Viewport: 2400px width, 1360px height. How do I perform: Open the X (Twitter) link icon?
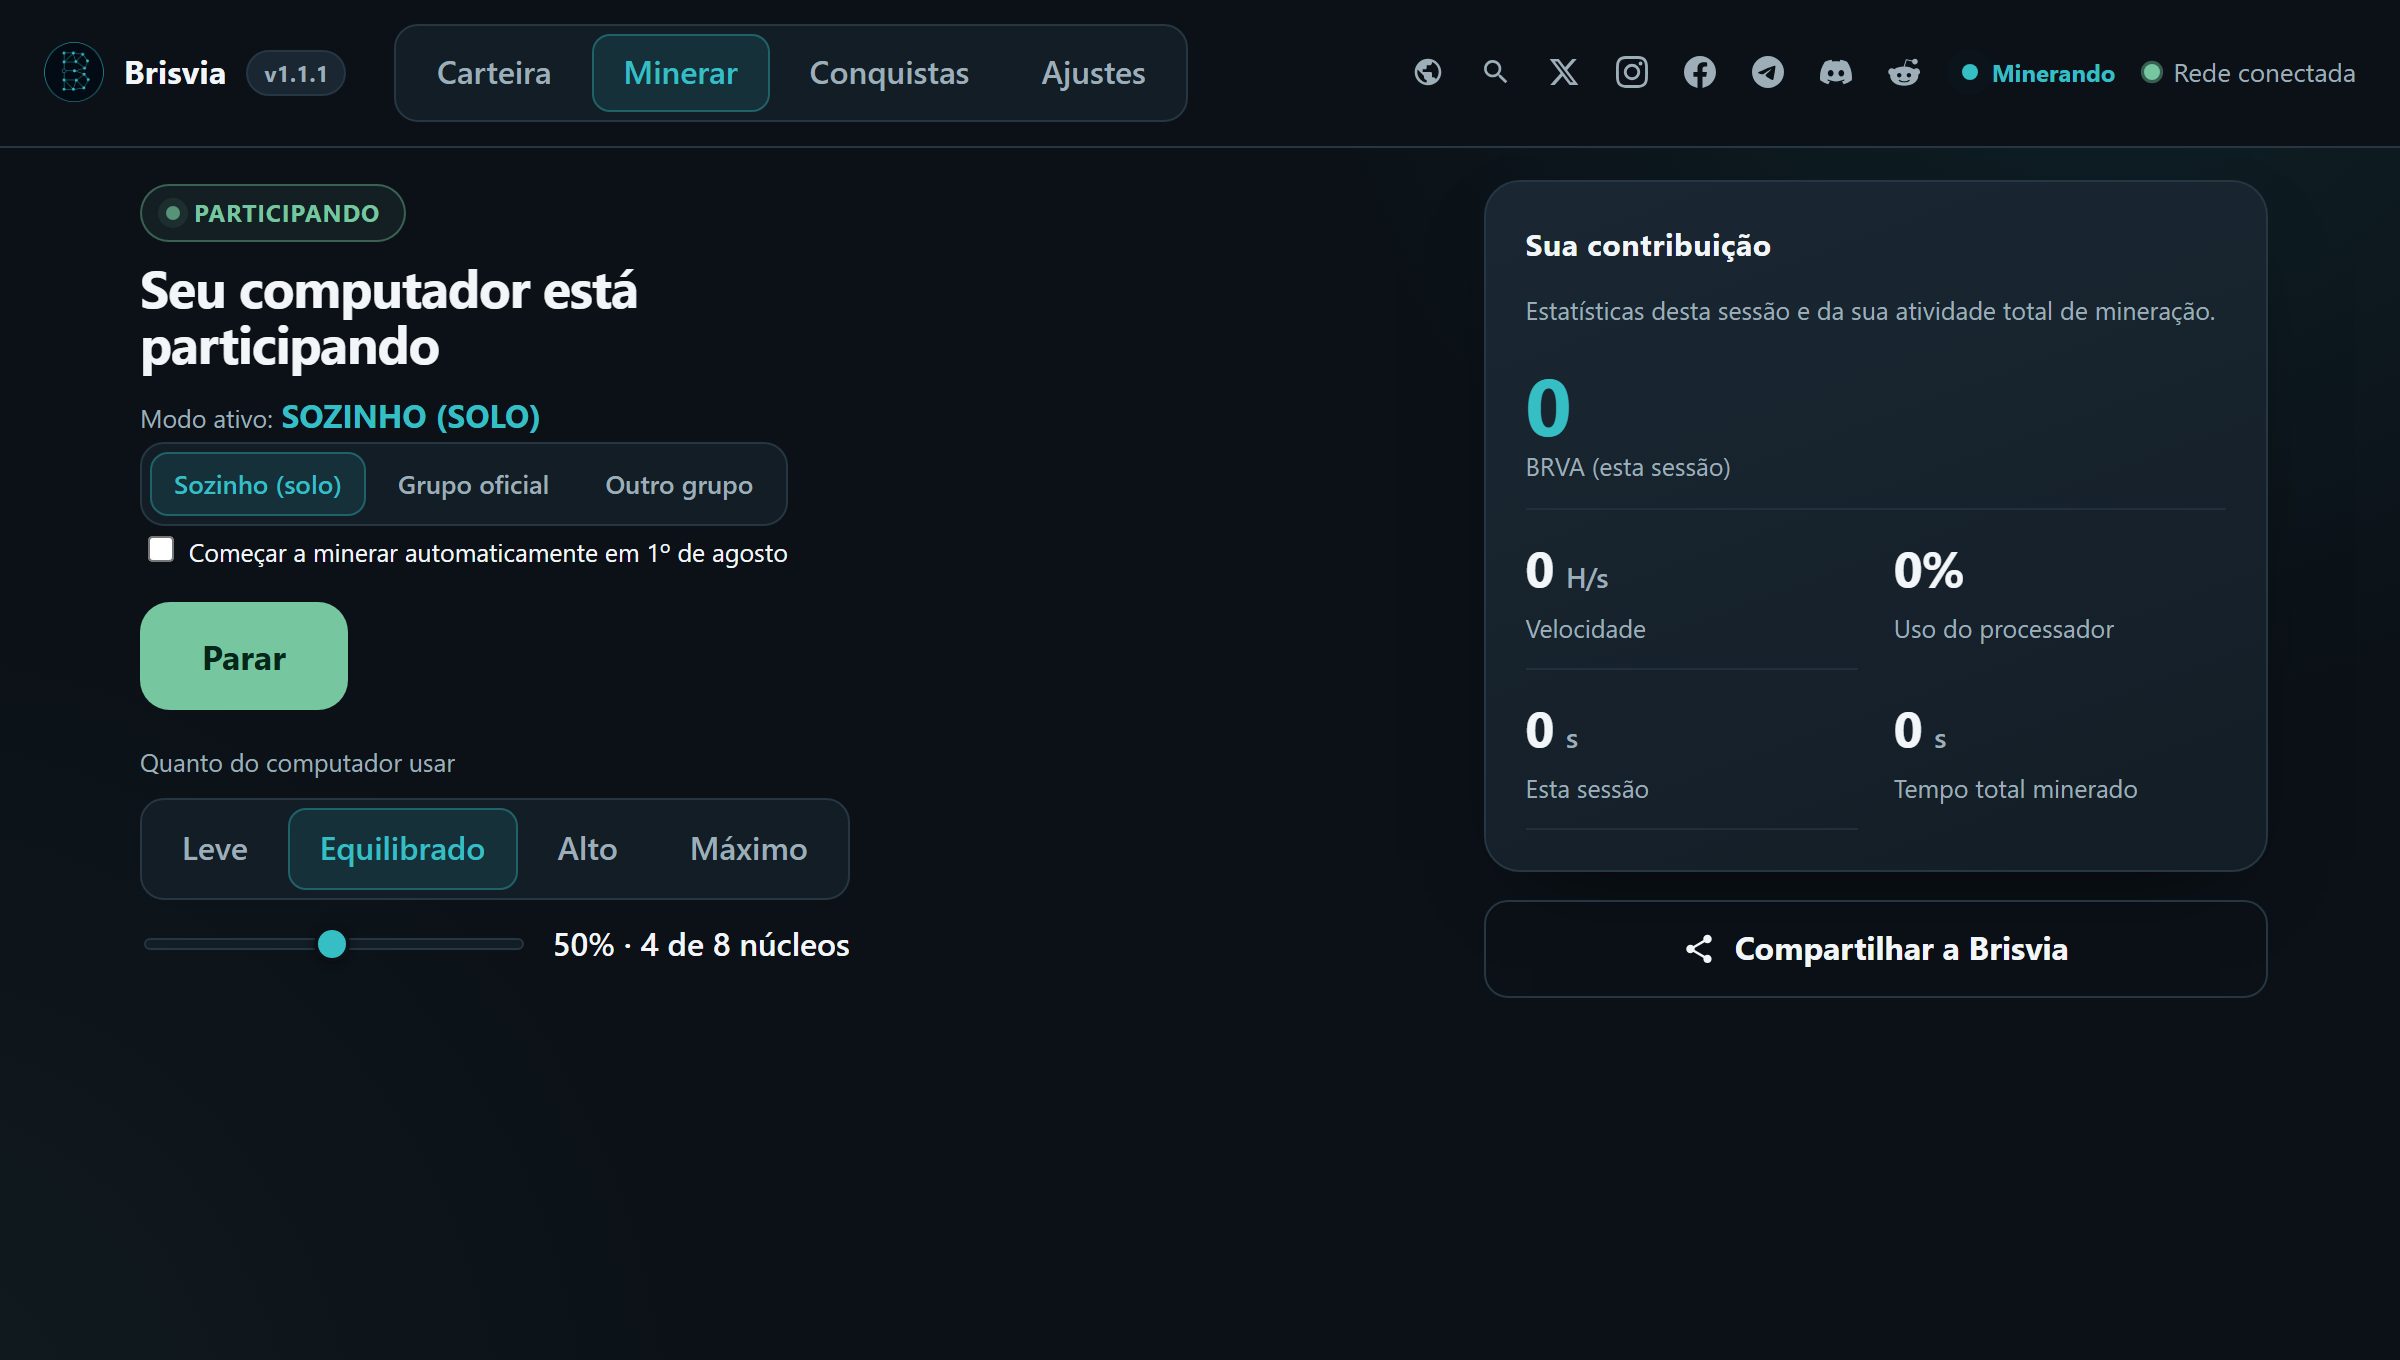pyautogui.click(x=1563, y=72)
